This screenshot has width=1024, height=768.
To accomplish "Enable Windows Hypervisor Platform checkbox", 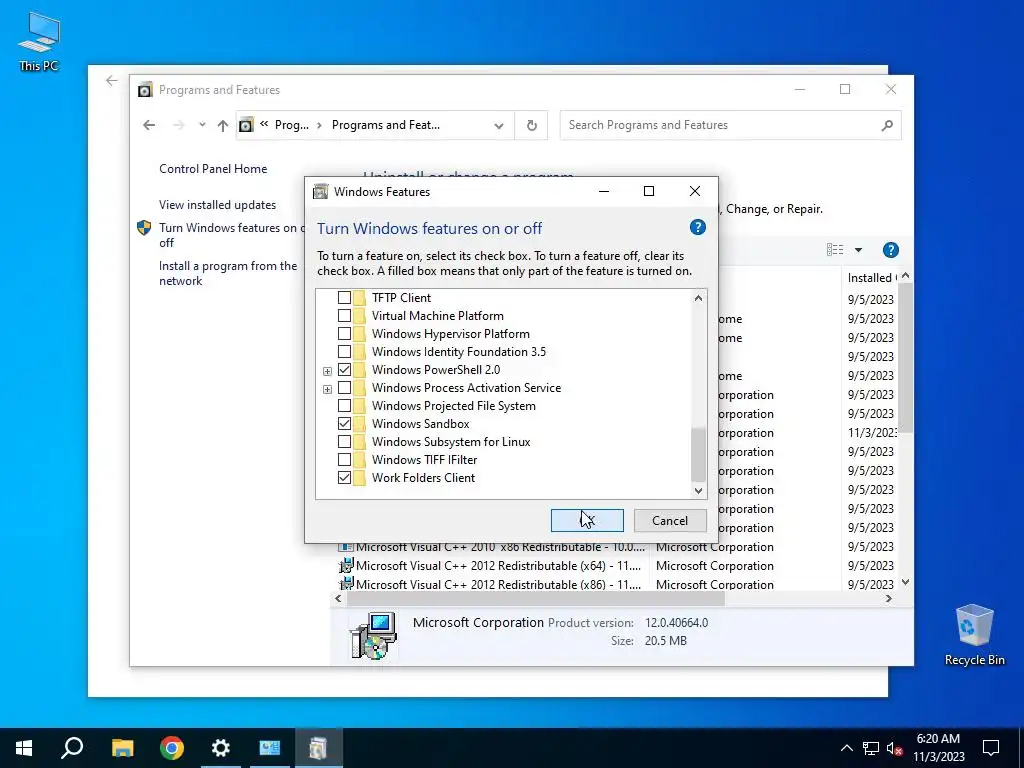I will click(344, 334).
